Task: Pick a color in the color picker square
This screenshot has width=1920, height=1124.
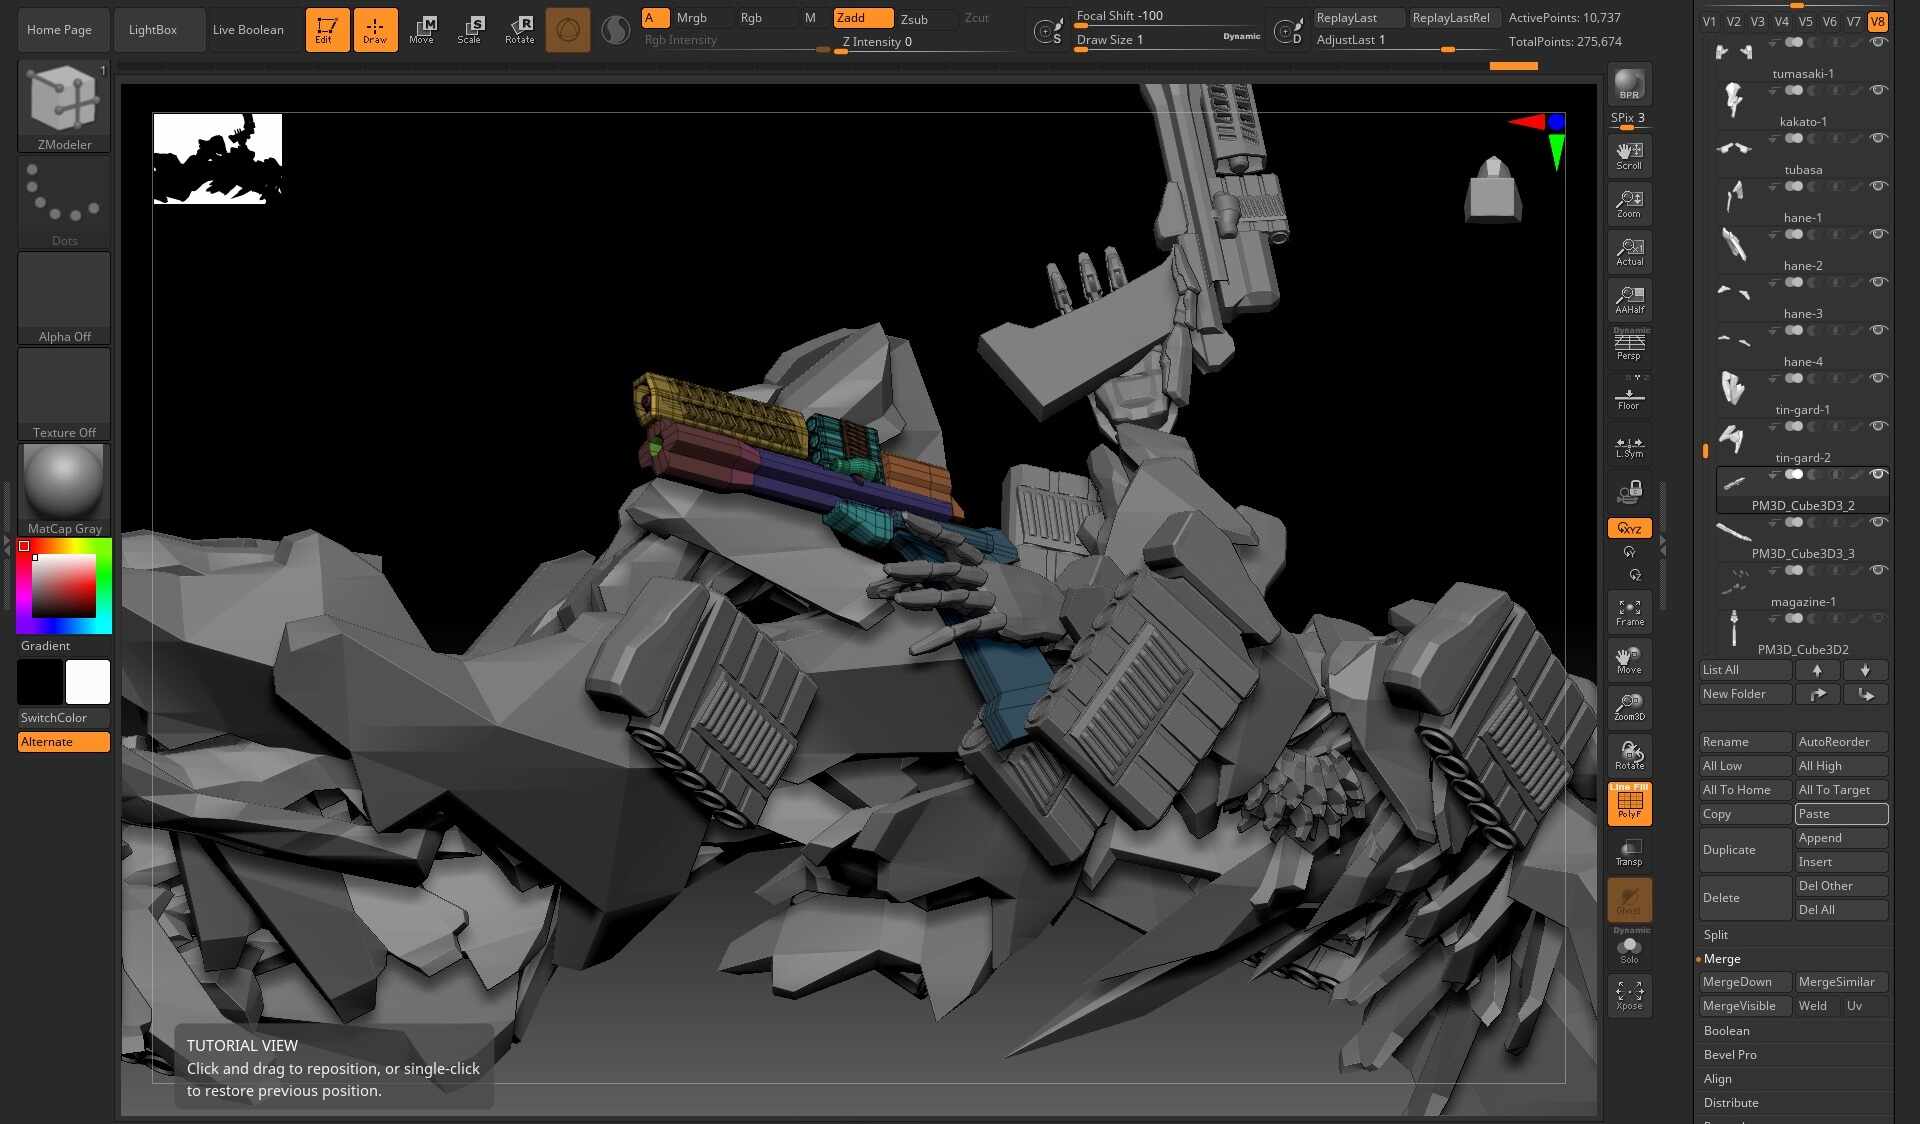Action: [64, 585]
